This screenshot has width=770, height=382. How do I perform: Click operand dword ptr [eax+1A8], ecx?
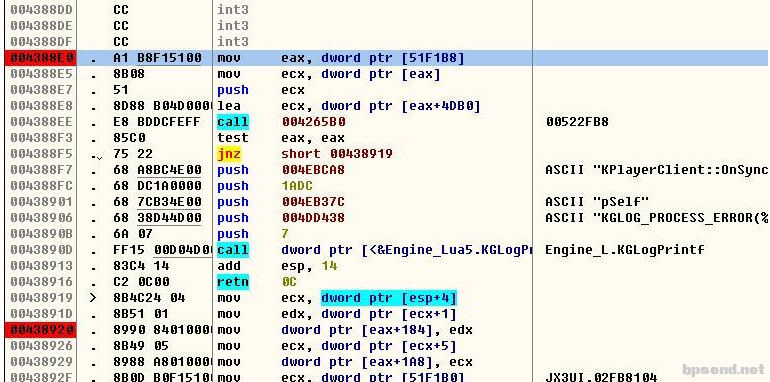coord(377,362)
